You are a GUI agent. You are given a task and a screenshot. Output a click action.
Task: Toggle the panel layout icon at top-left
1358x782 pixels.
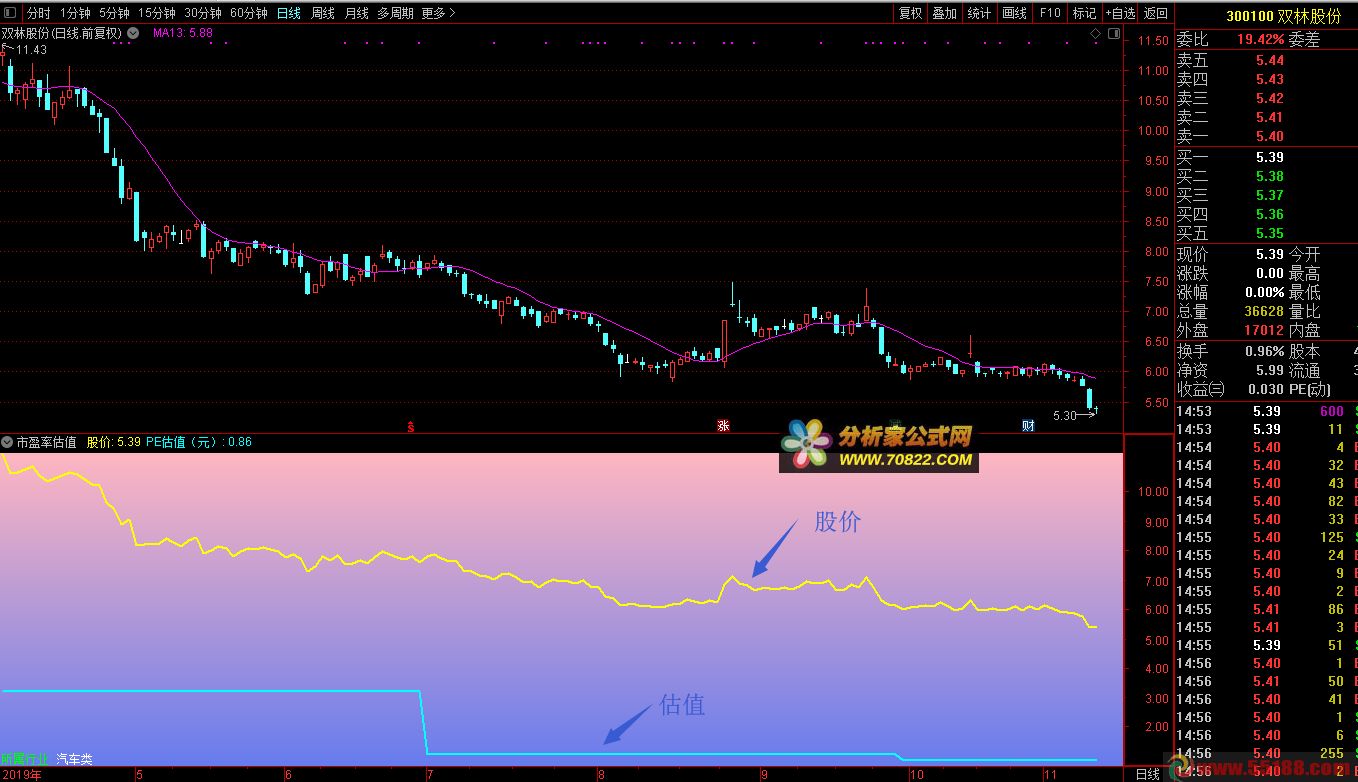(10, 13)
